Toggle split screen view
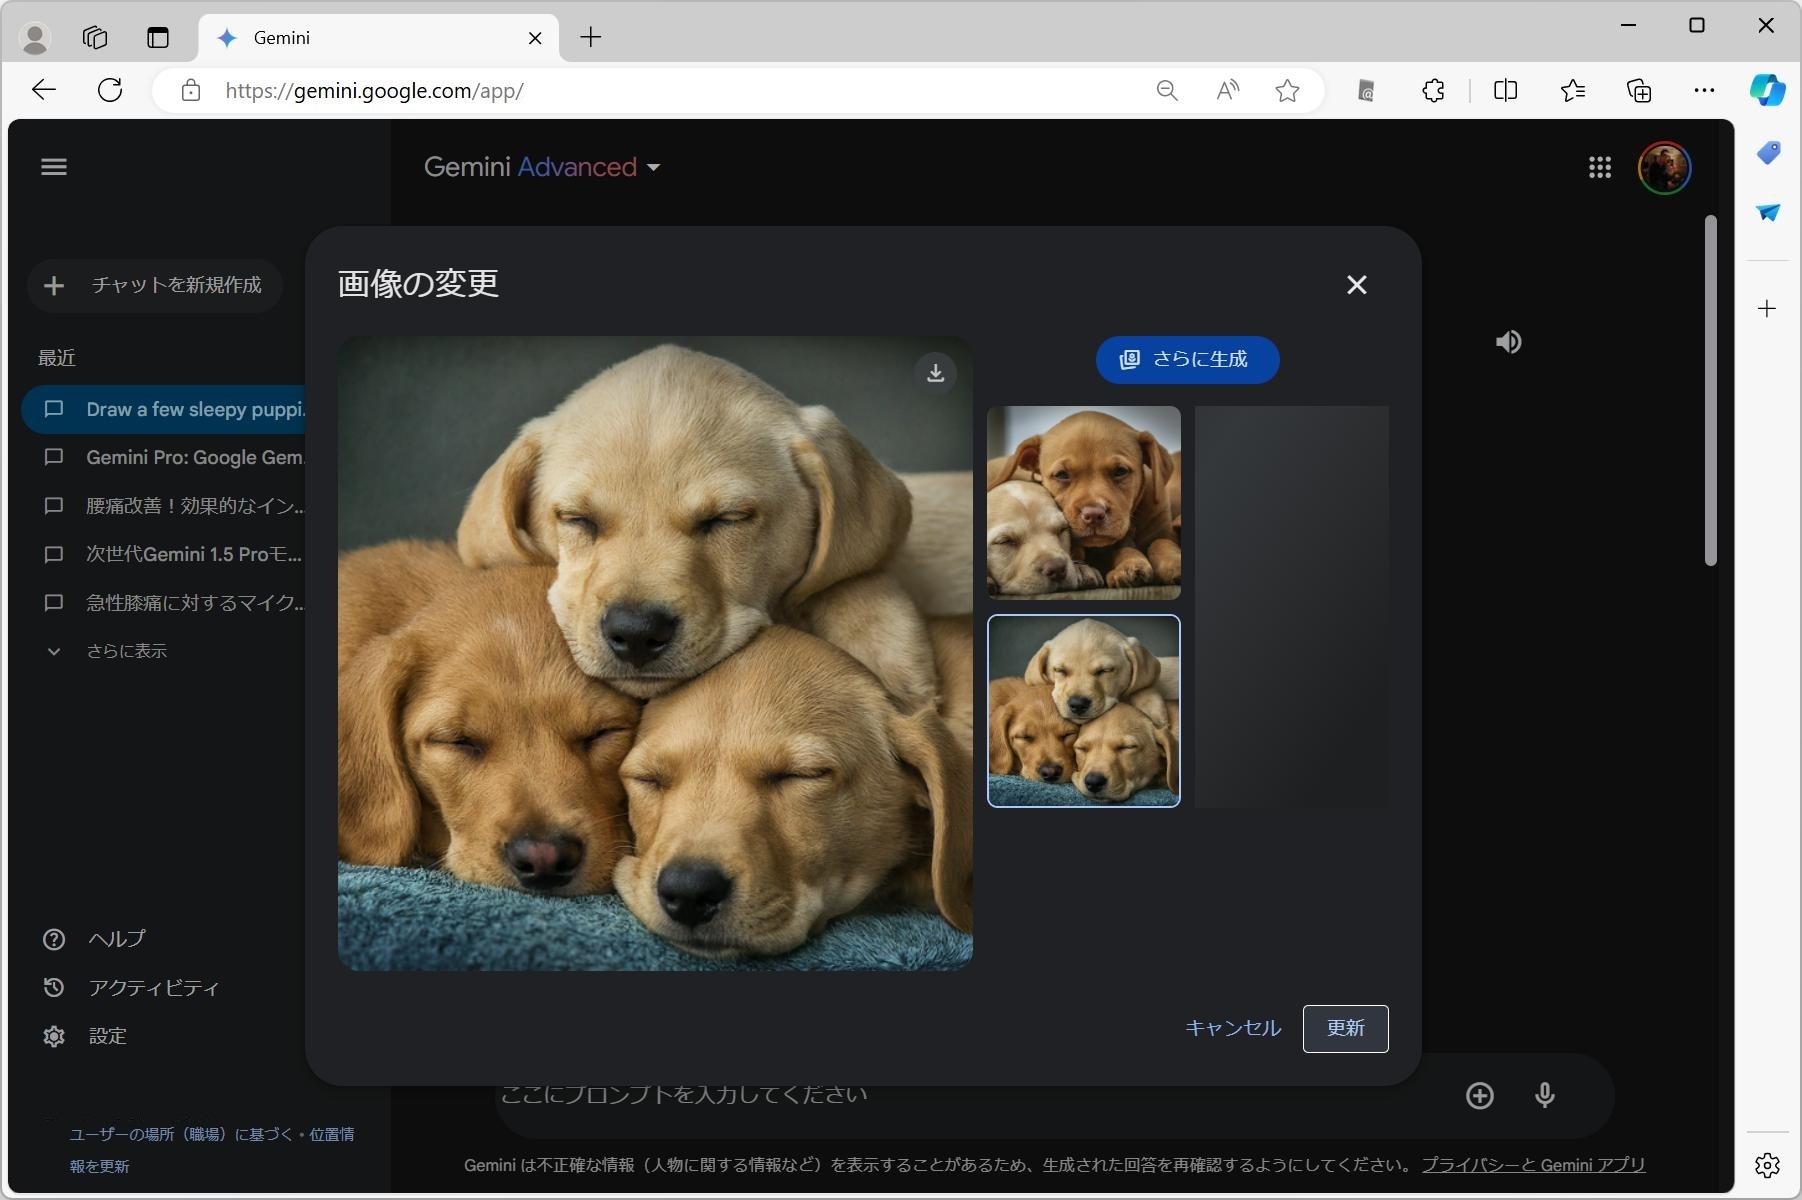Screen dimensions: 1802x1200 1505,91
